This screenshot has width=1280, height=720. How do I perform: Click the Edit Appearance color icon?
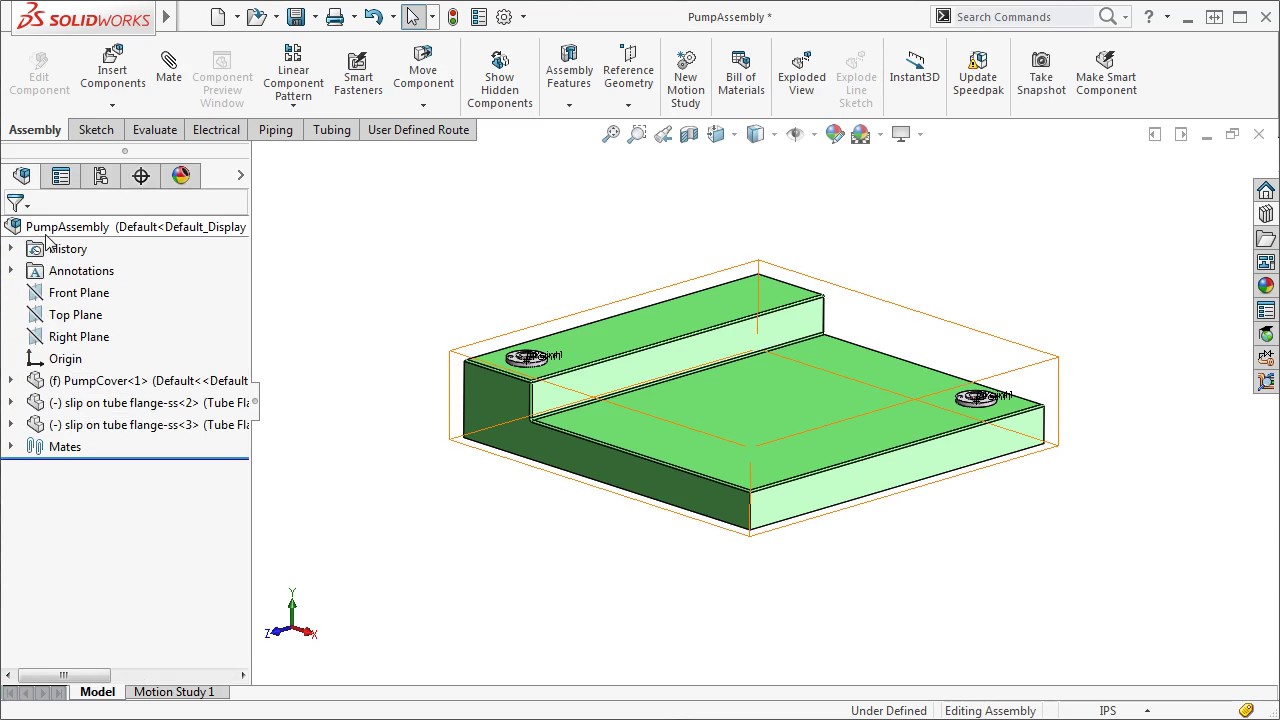coord(834,134)
